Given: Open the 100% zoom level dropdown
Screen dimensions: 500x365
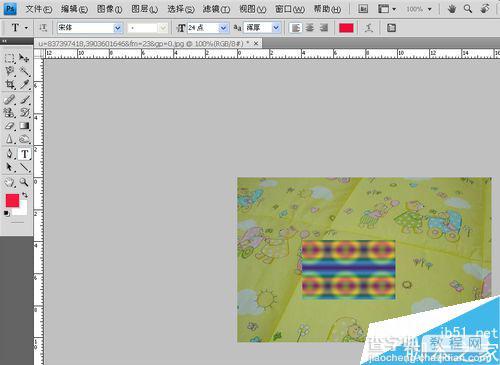Looking at the screenshot, I should tap(429, 9).
